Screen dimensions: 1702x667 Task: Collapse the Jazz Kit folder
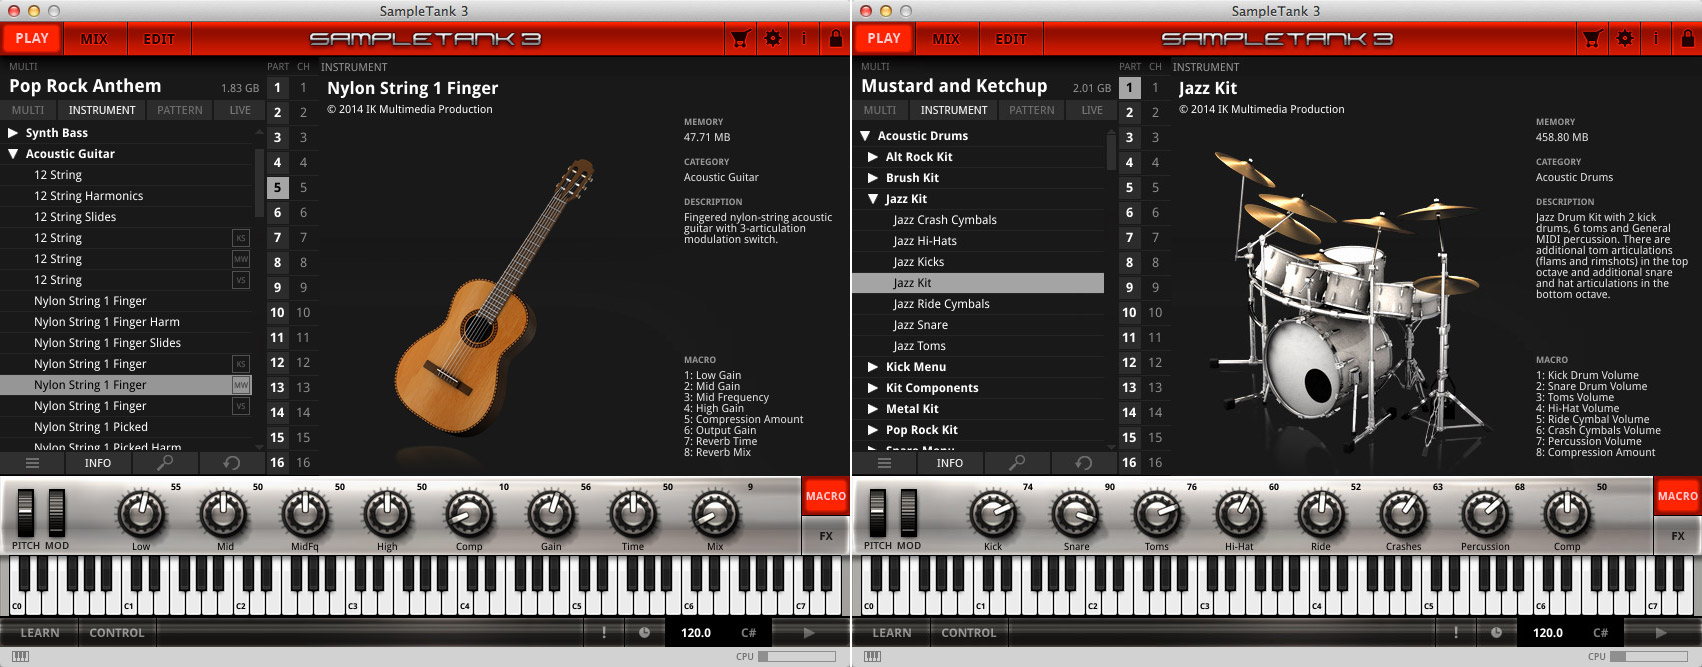click(873, 199)
